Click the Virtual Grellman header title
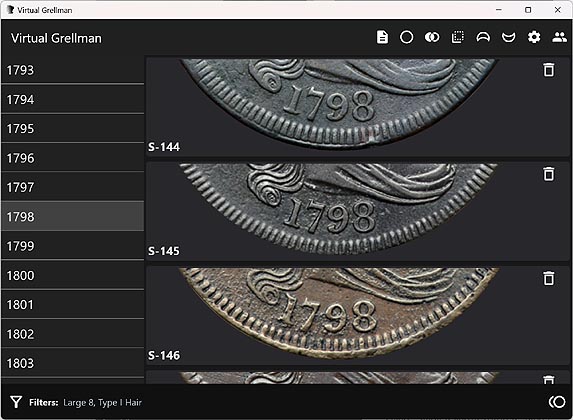 (x=56, y=38)
